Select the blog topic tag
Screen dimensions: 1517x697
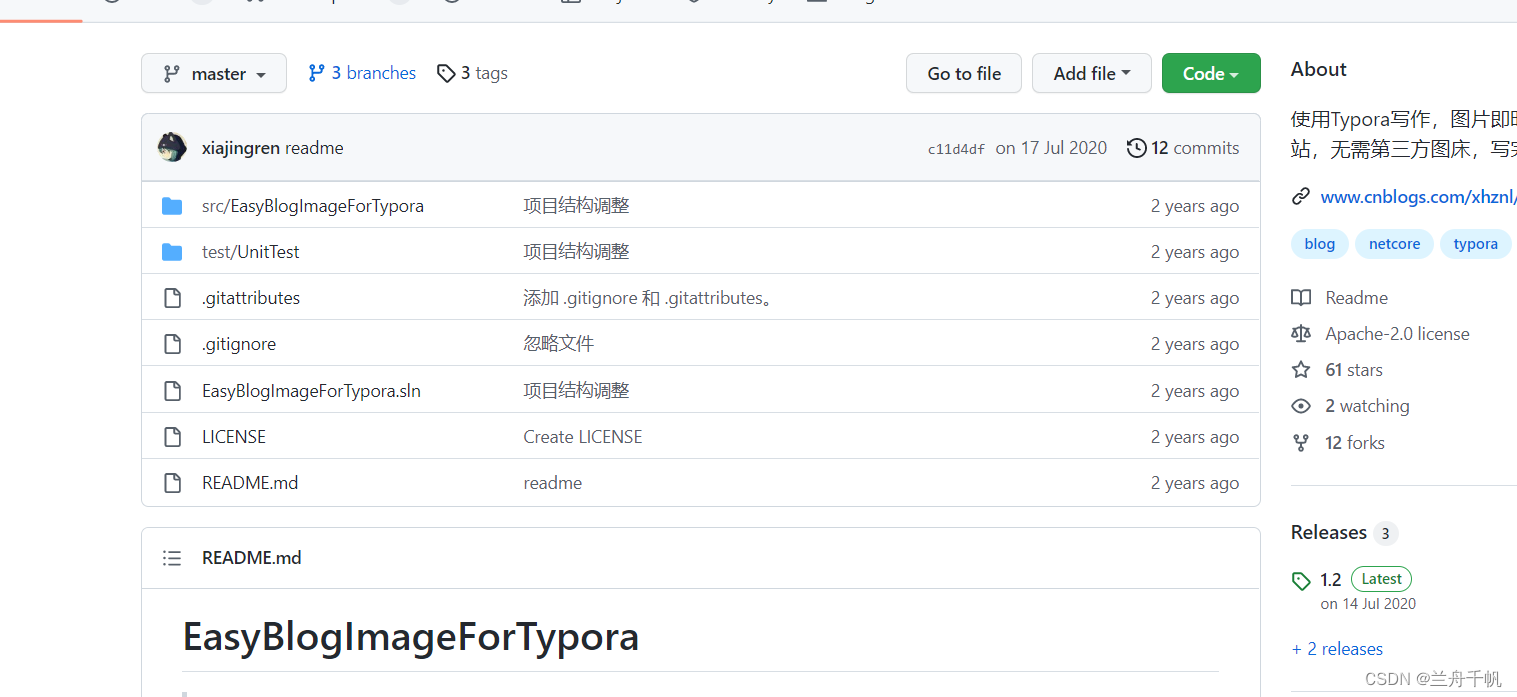1320,244
